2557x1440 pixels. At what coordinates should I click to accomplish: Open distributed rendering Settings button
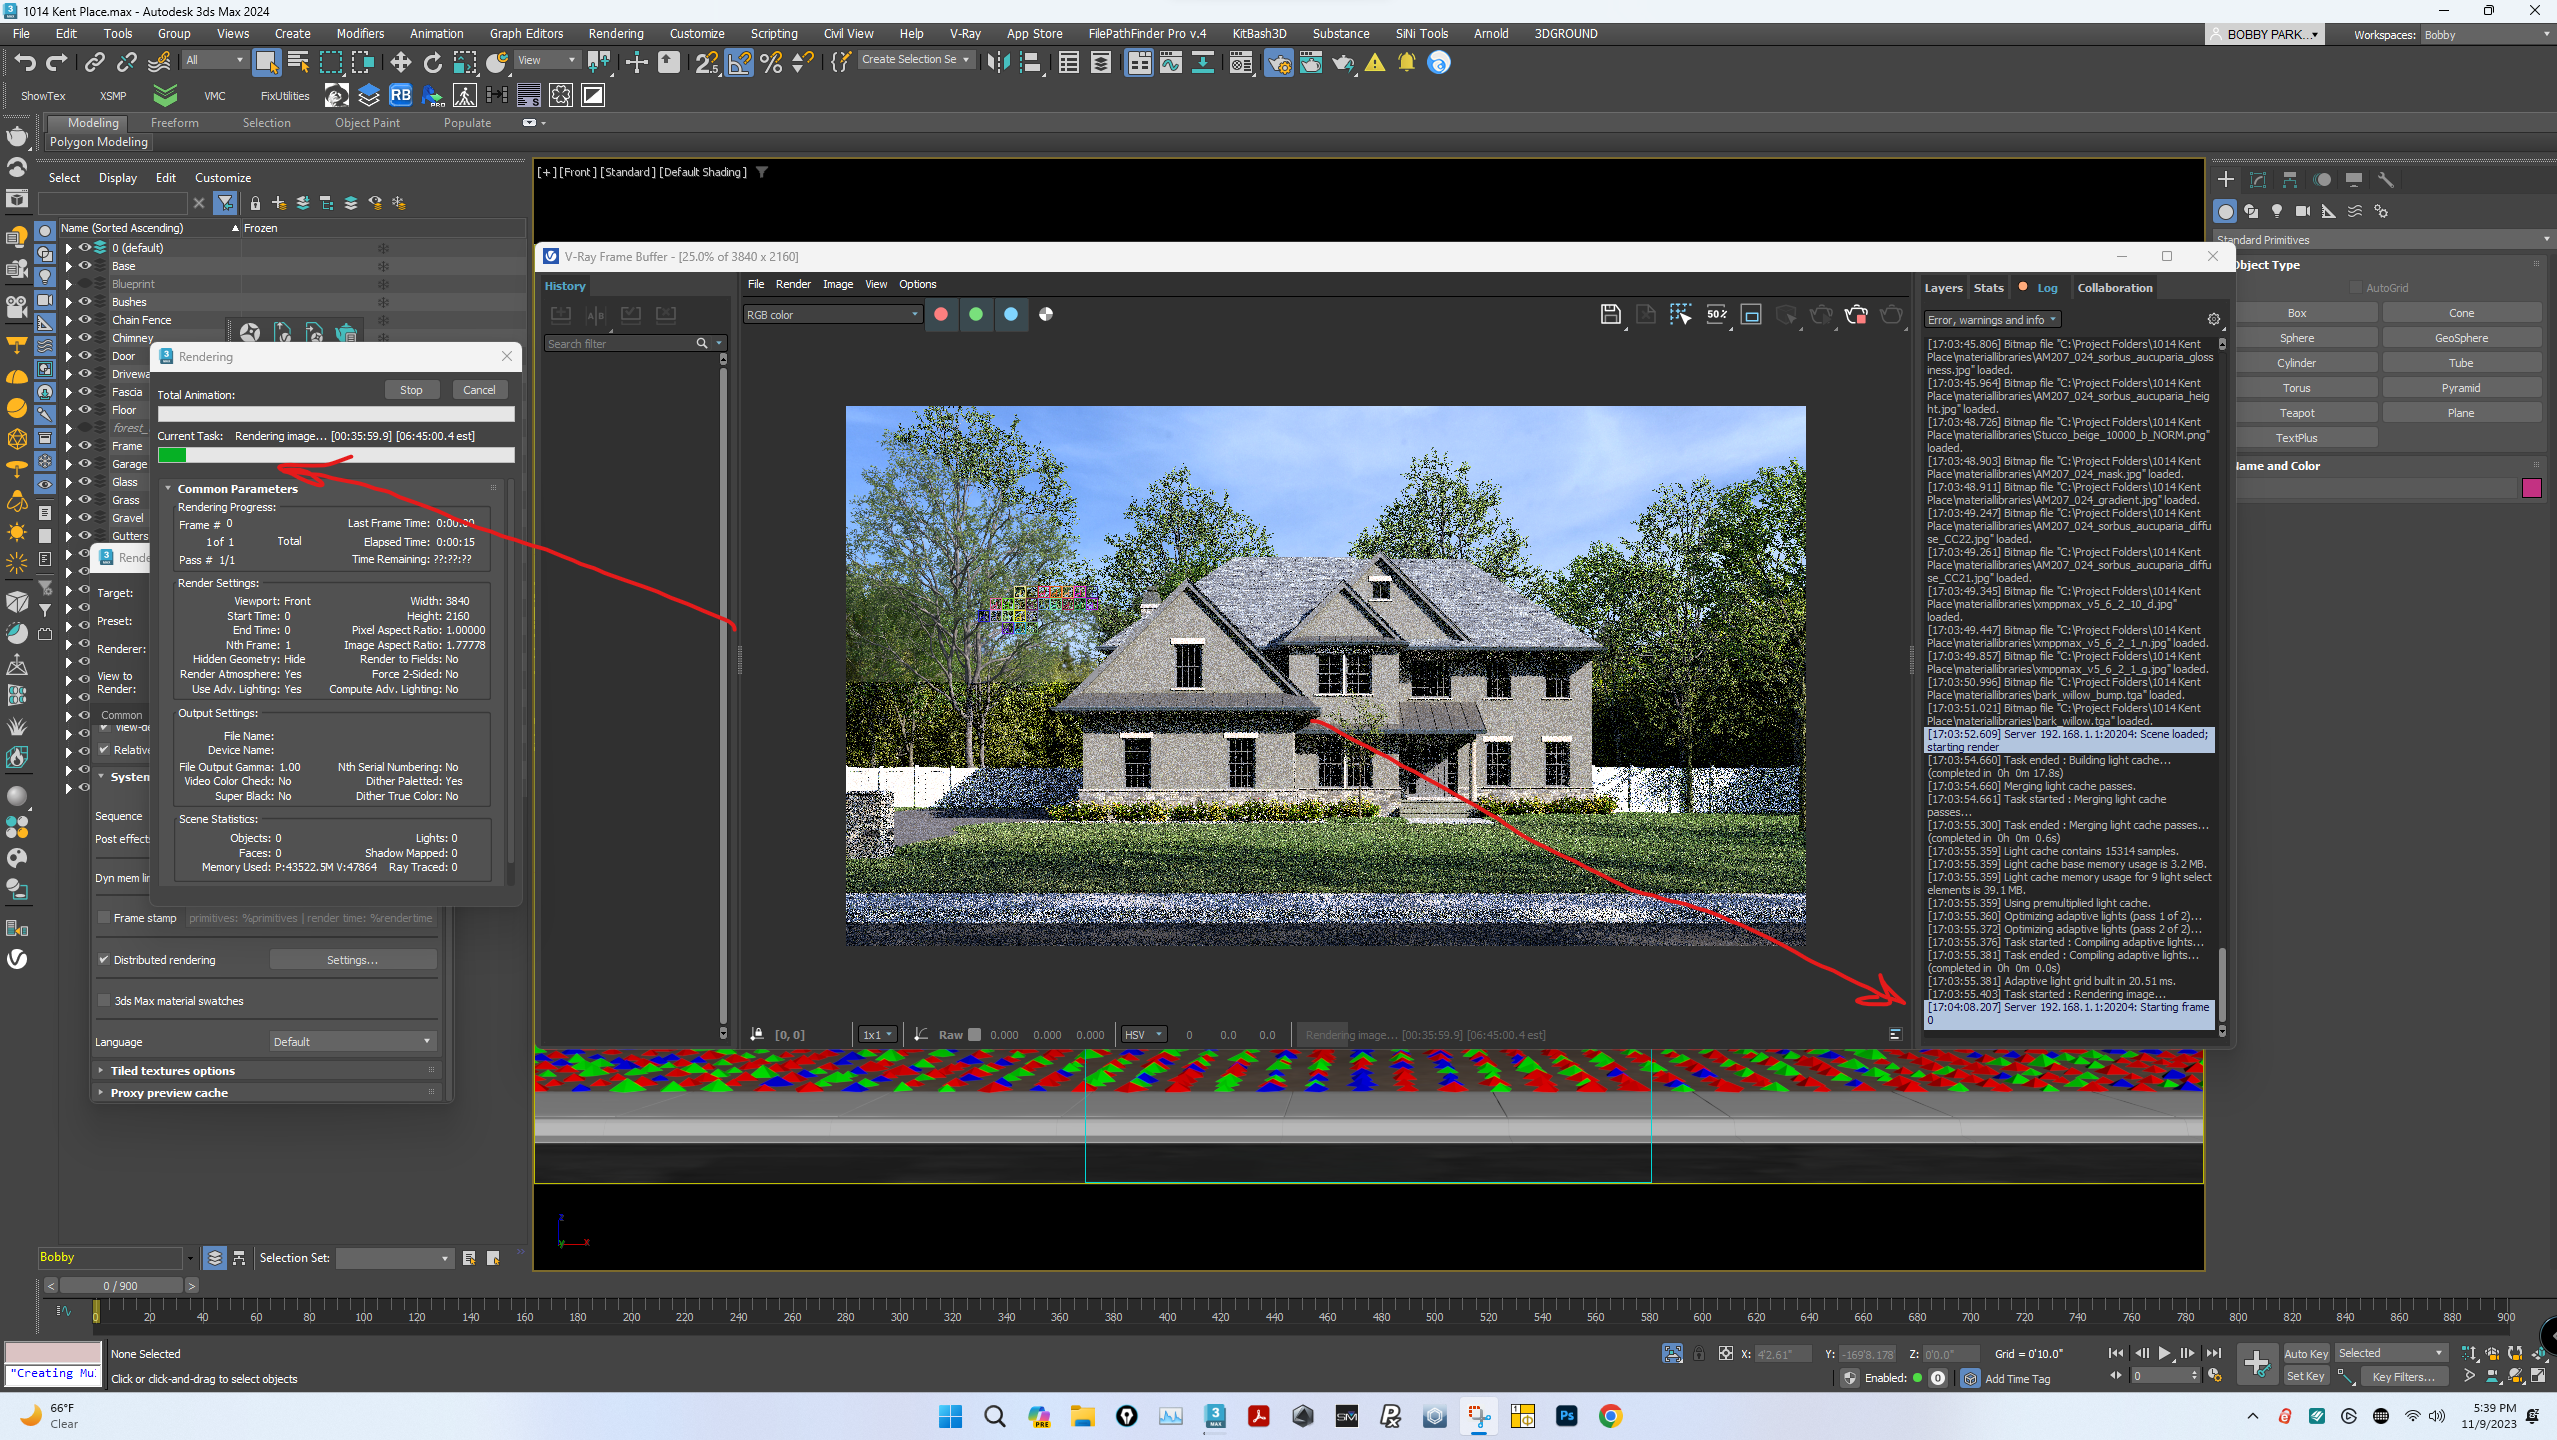pyautogui.click(x=352, y=959)
